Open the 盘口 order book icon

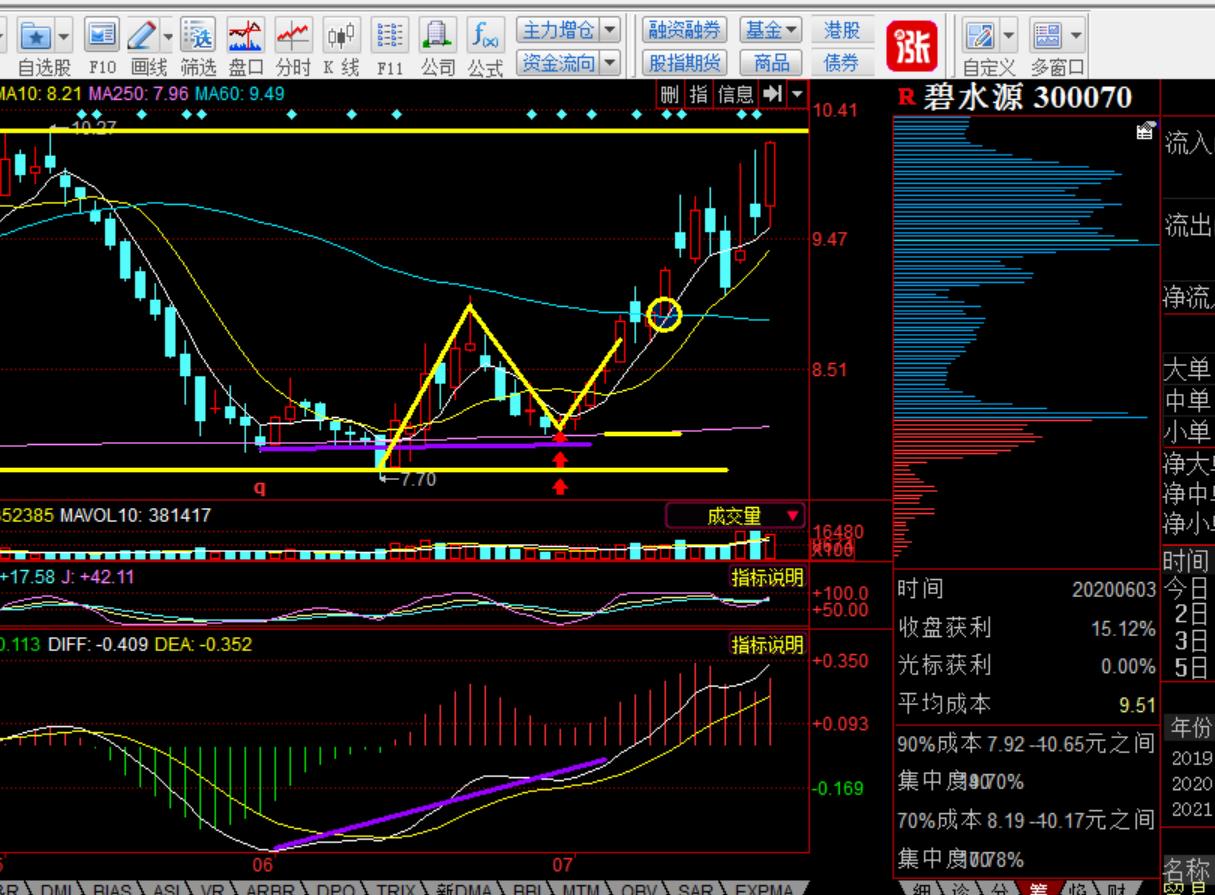click(246, 37)
